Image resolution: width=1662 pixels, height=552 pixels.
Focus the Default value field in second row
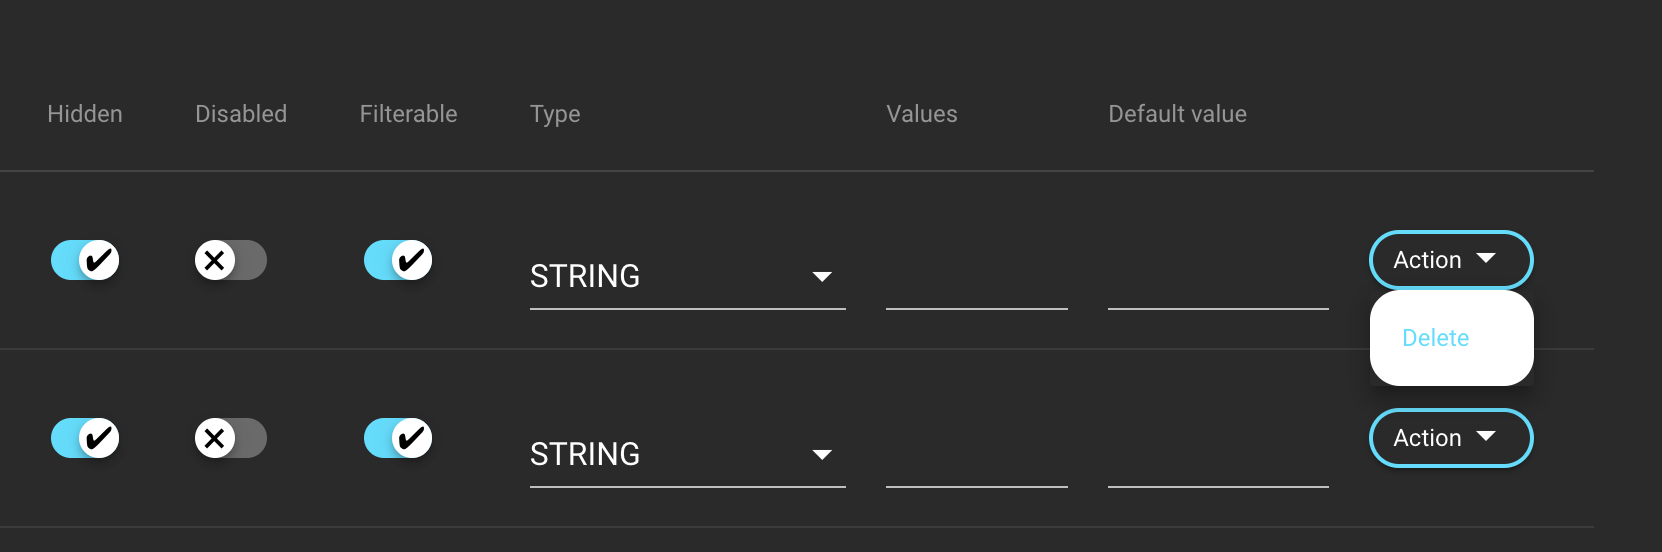1217,463
